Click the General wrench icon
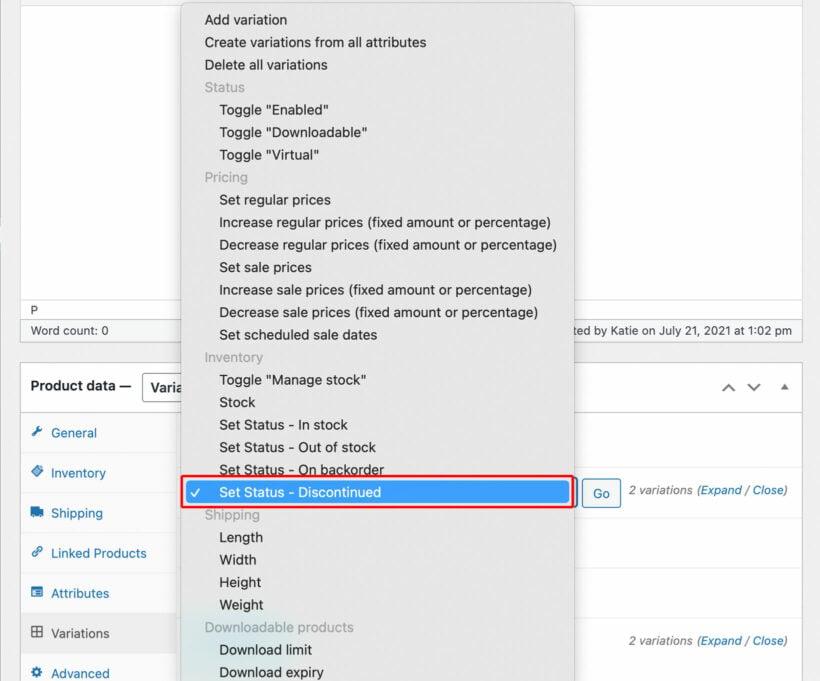 37,432
